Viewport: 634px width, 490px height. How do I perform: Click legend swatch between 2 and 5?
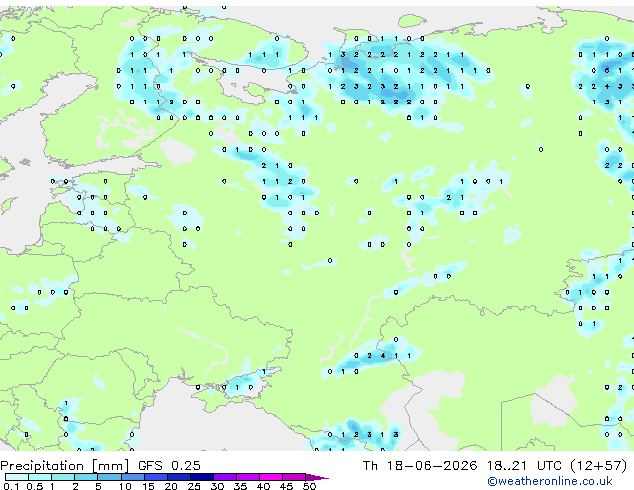[86, 477]
